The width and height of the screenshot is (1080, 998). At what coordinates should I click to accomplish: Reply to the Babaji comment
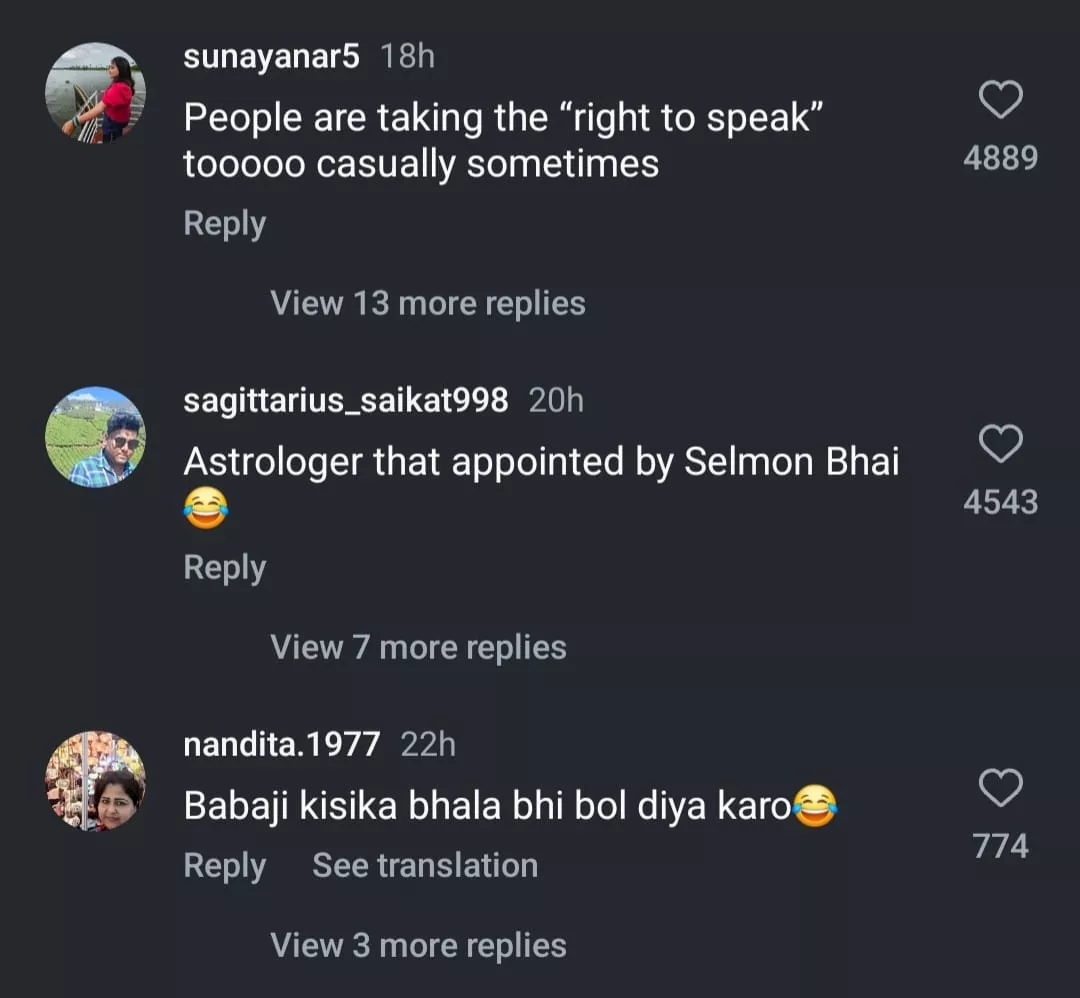tap(224, 866)
